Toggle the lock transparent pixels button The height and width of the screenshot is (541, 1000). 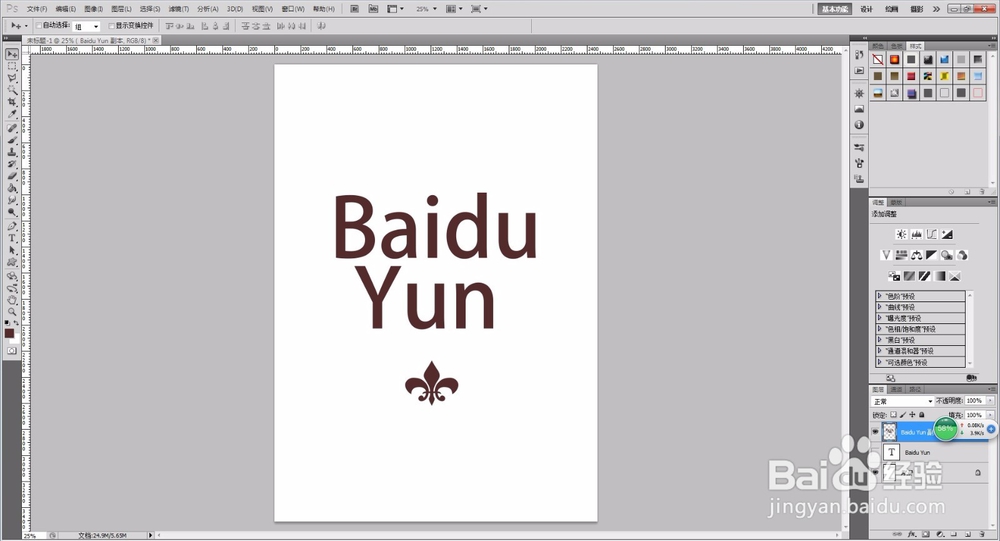tap(893, 415)
